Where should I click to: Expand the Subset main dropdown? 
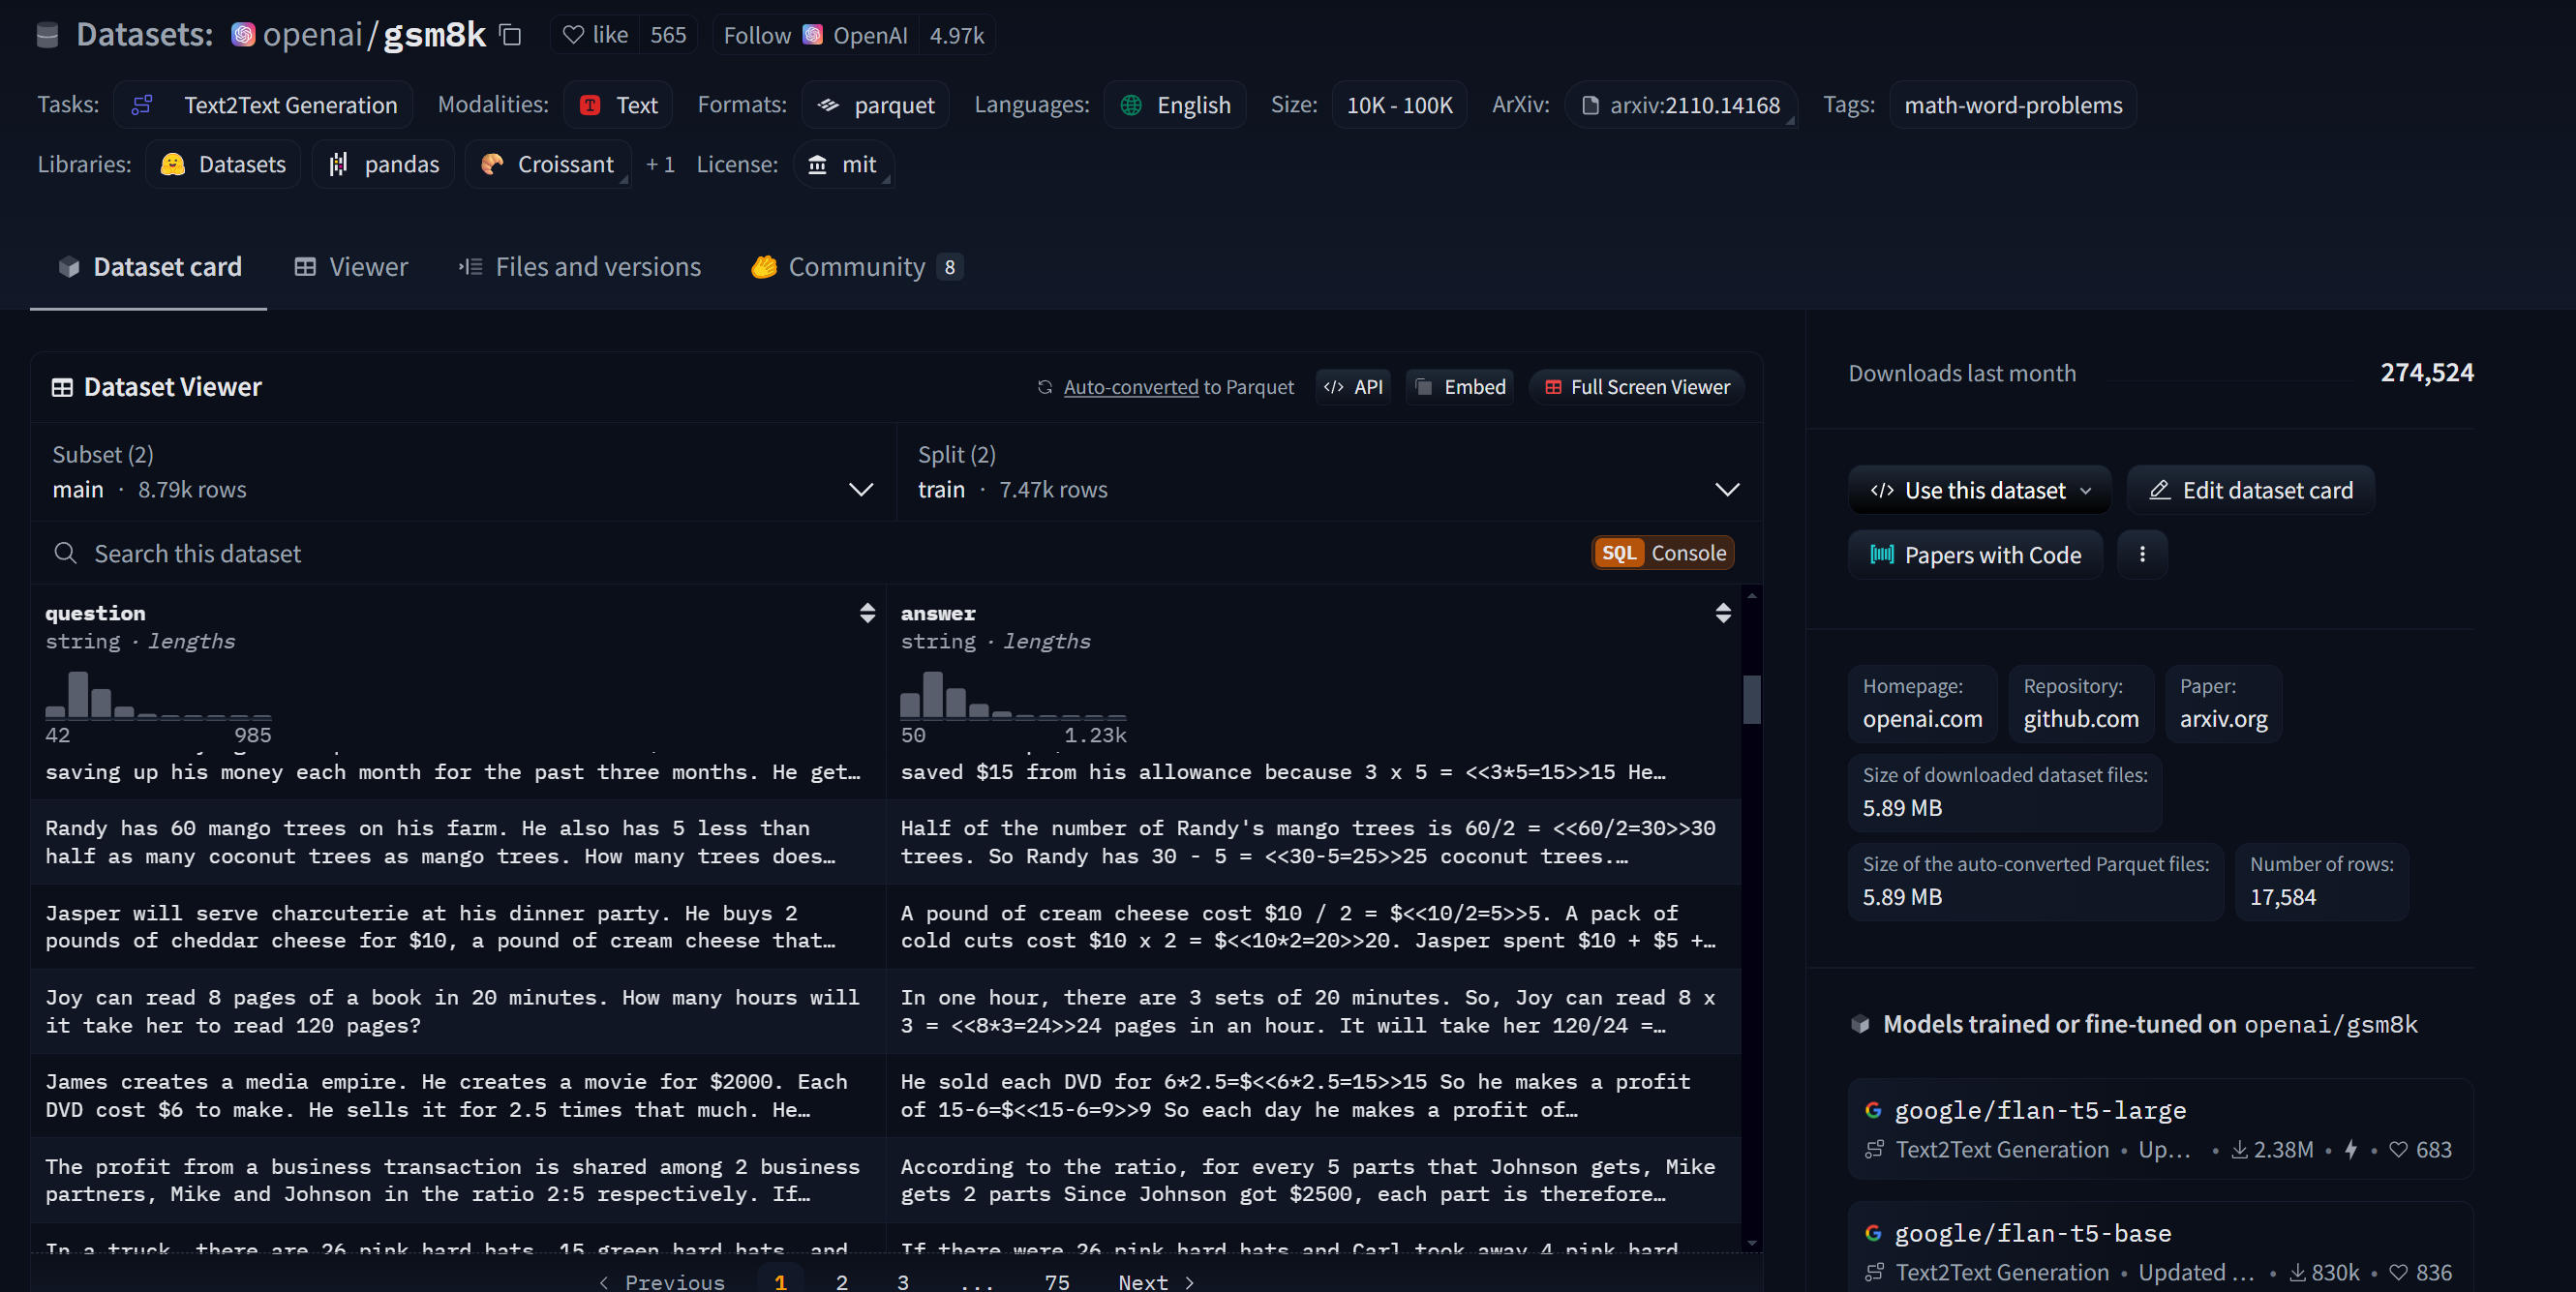coord(463,472)
